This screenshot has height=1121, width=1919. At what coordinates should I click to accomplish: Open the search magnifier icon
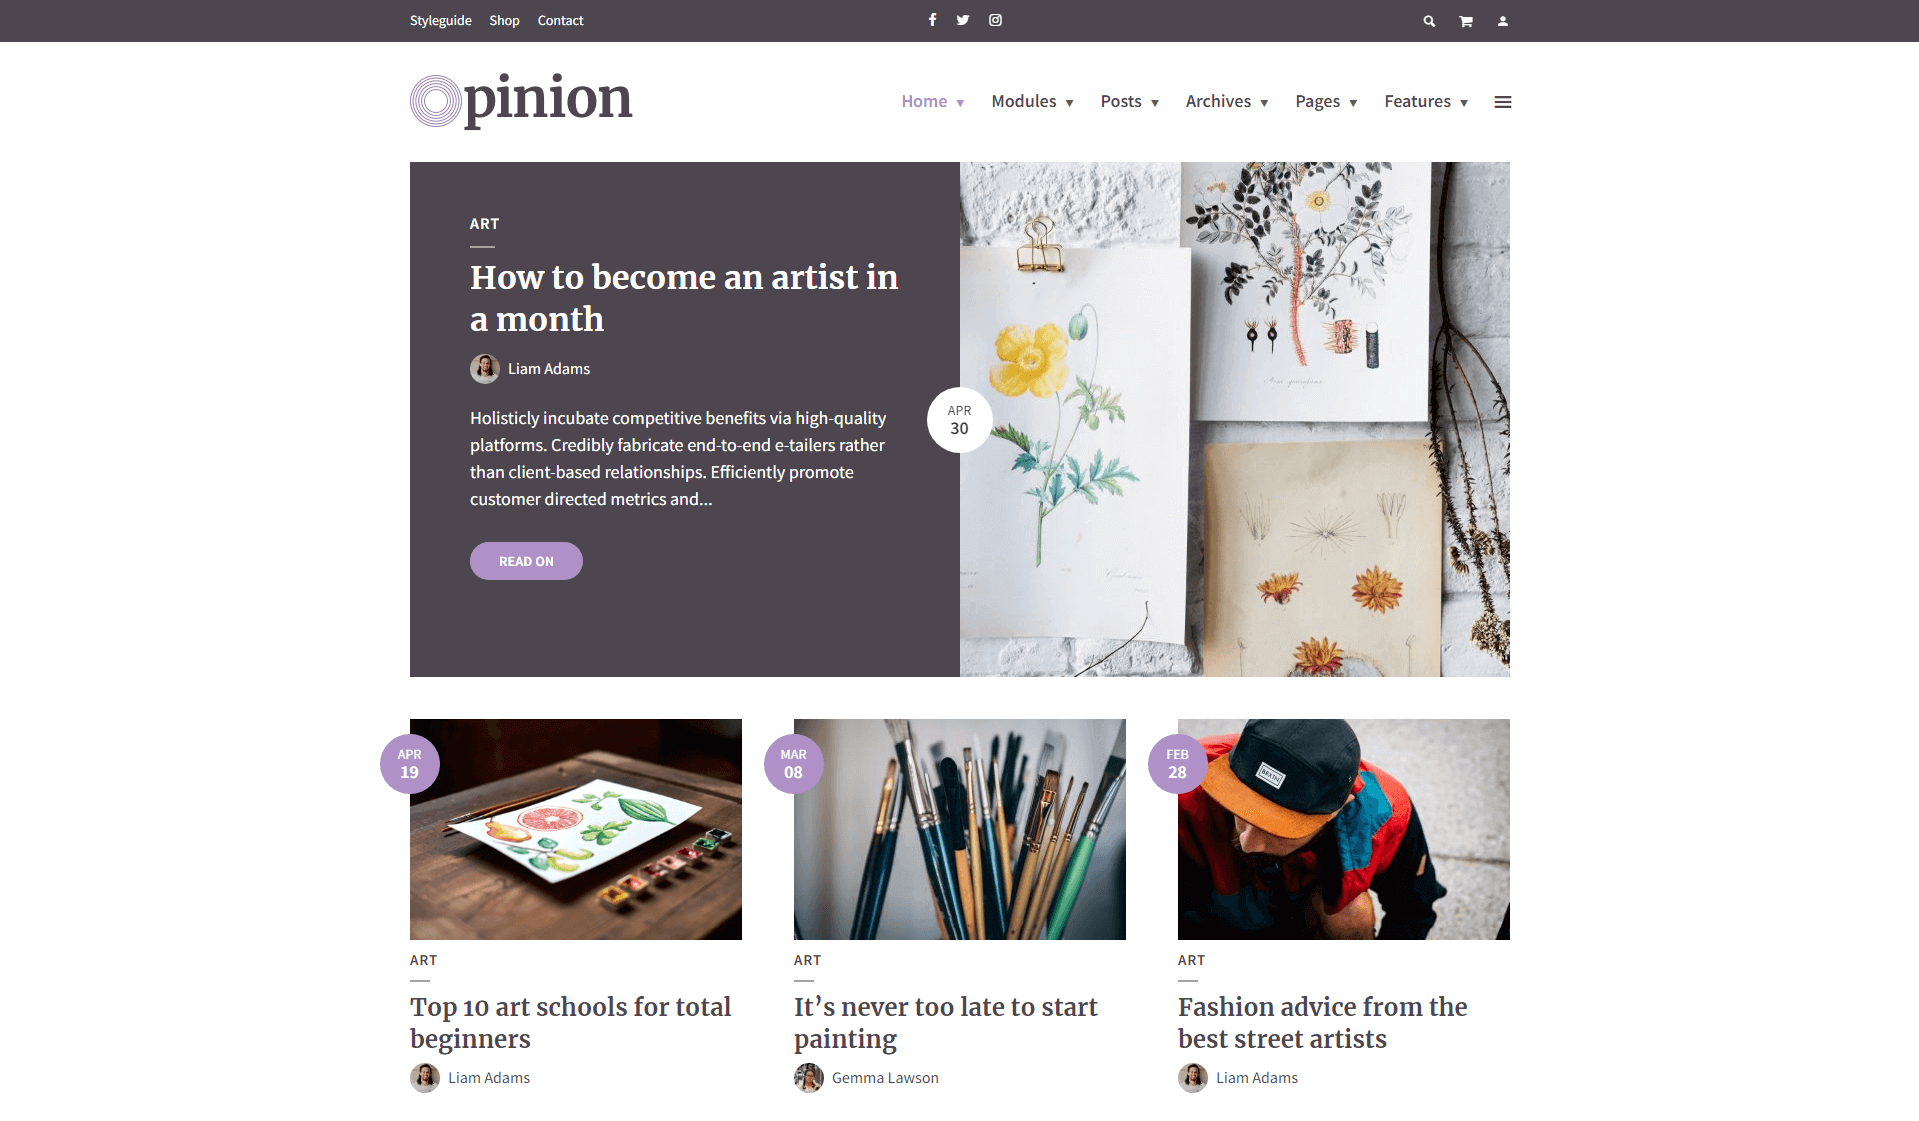click(x=1429, y=21)
